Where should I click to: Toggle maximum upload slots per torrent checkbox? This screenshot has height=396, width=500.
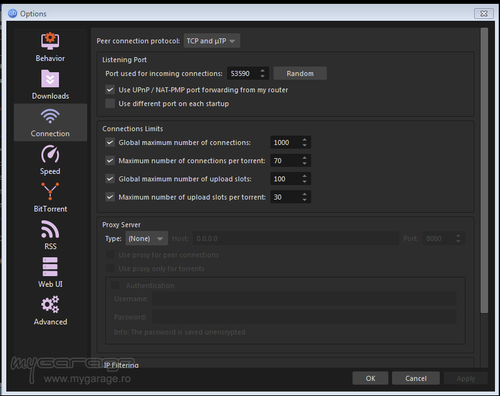click(x=110, y=197)
